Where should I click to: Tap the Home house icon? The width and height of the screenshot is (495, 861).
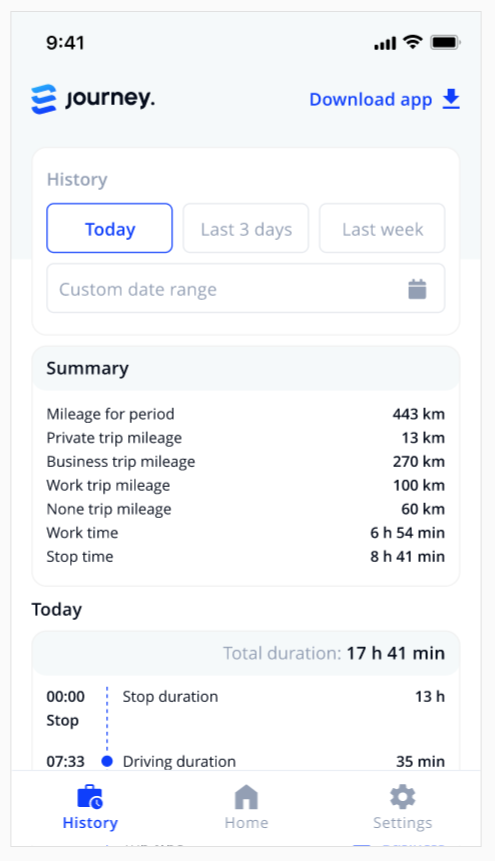246,797
